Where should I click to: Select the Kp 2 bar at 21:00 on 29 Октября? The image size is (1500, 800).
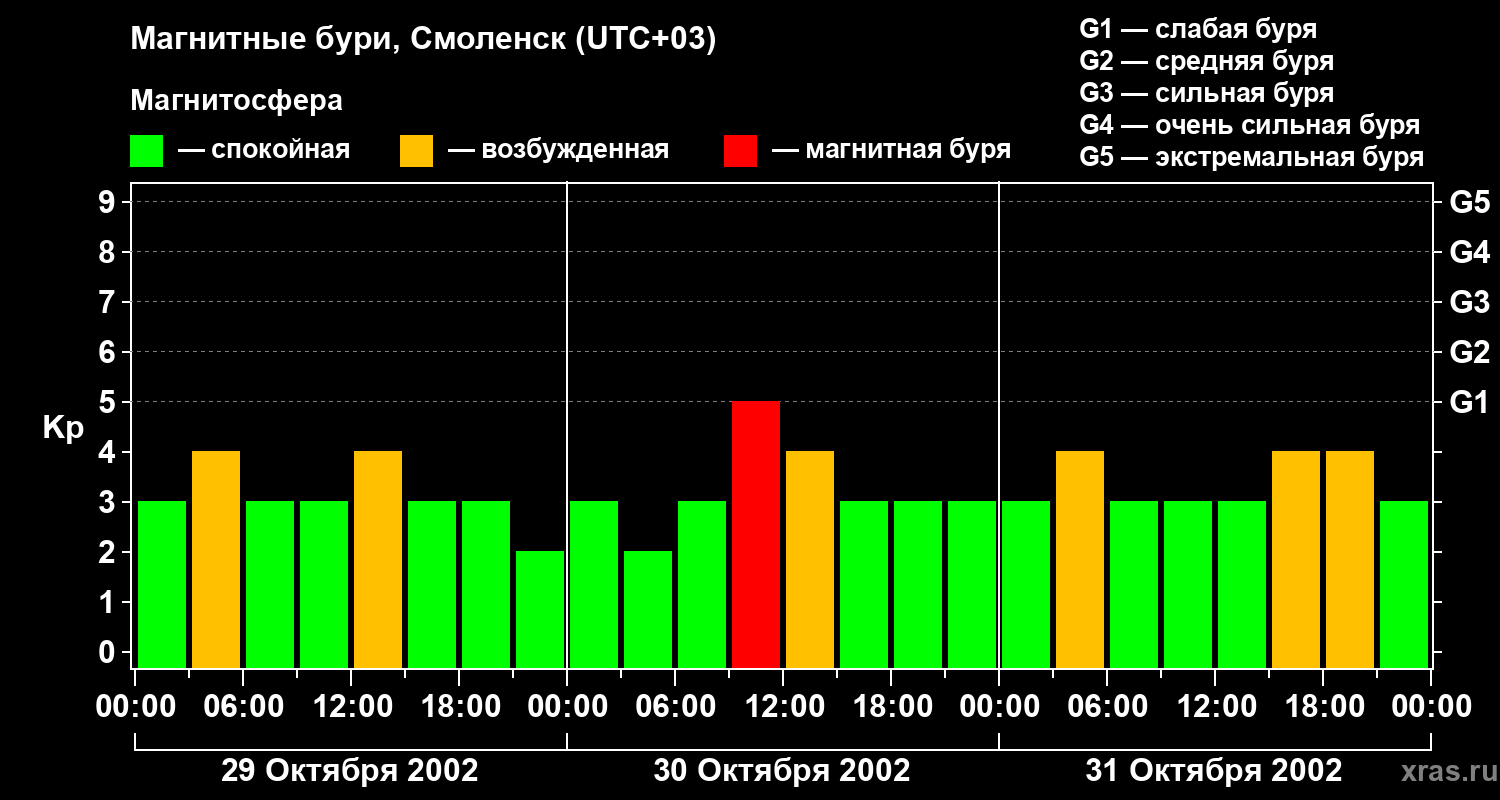540,609
